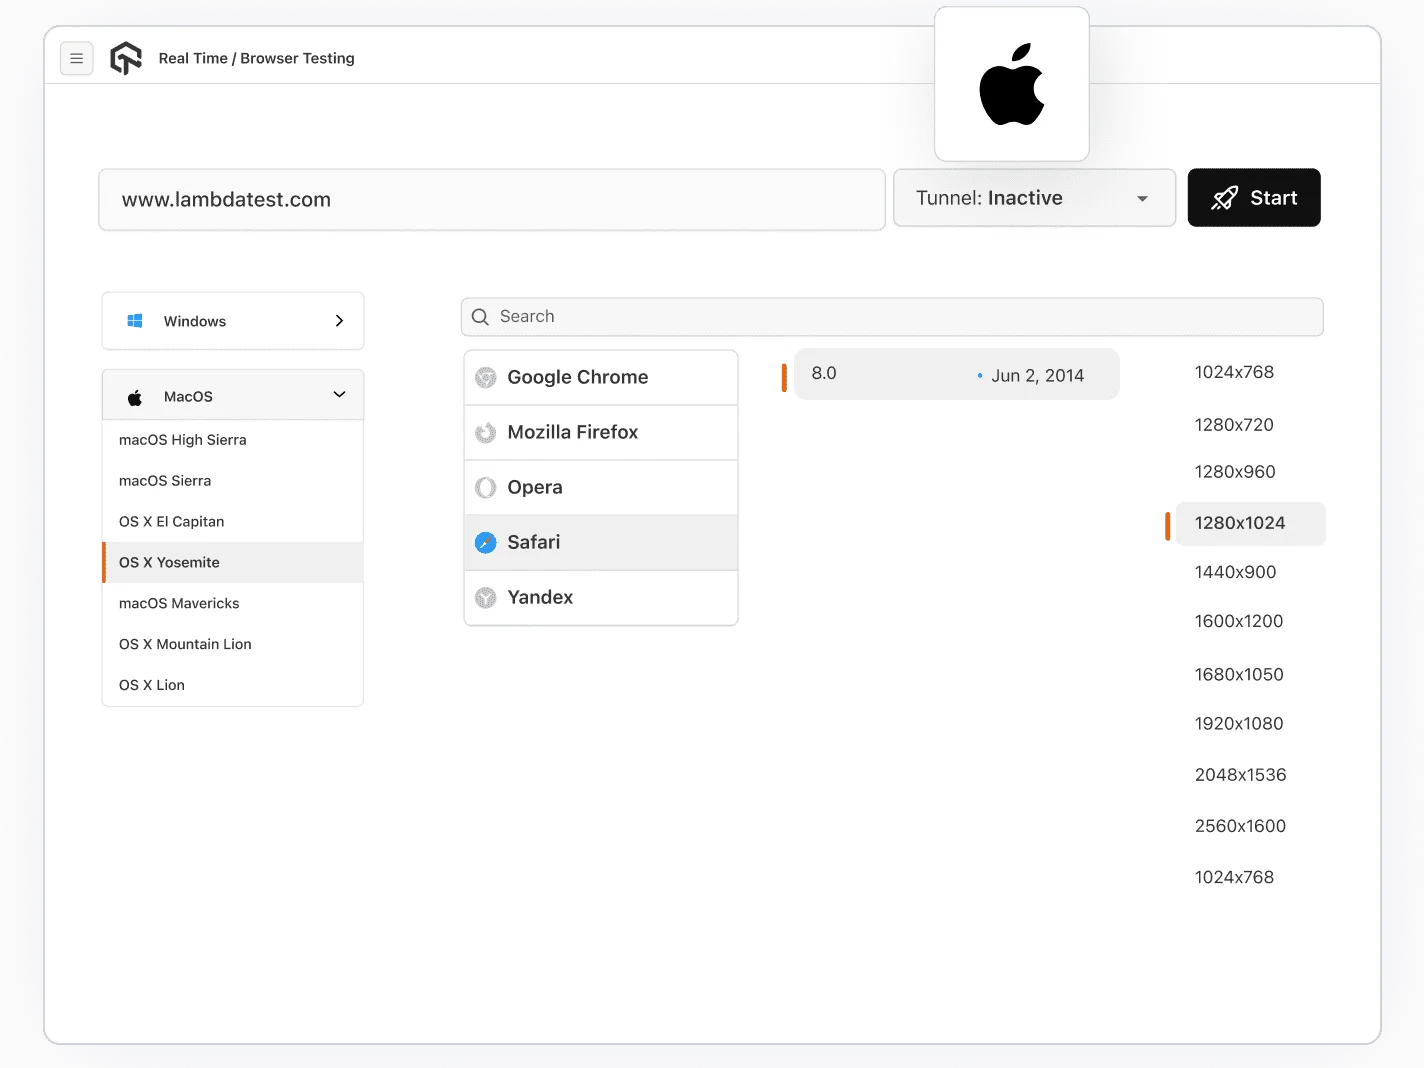Viewport: 1424px width, 1068px height.
Task: Click the Opera browser icon
Action: [486, 487]
